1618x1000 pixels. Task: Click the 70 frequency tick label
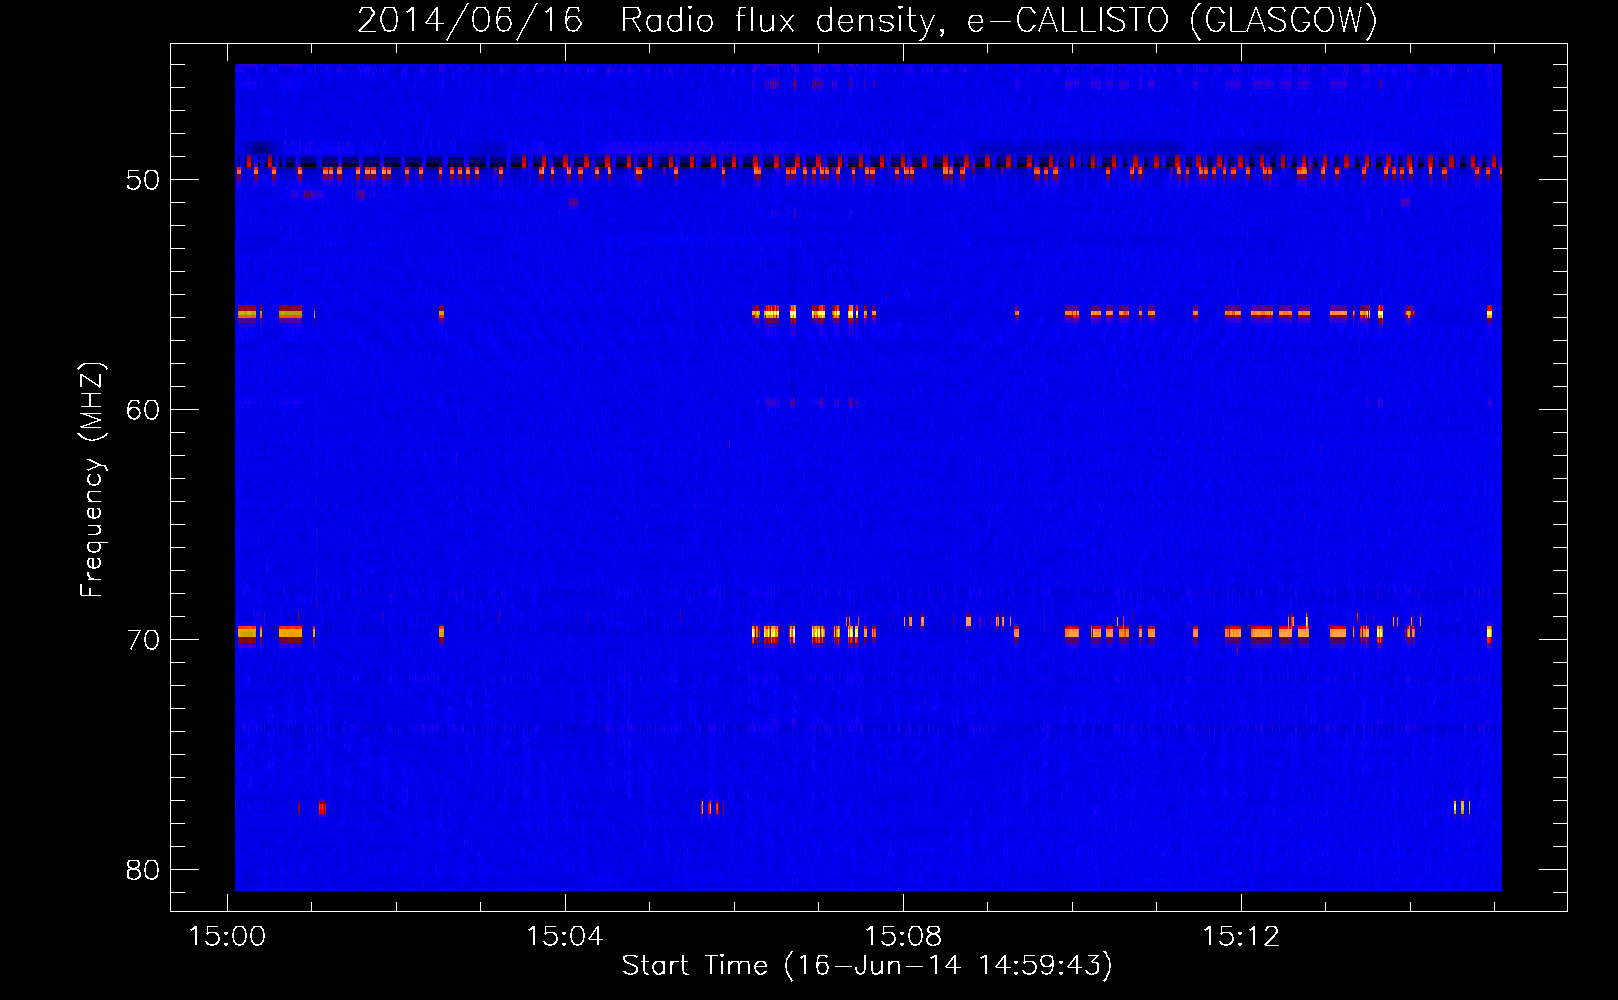point(143,640)
